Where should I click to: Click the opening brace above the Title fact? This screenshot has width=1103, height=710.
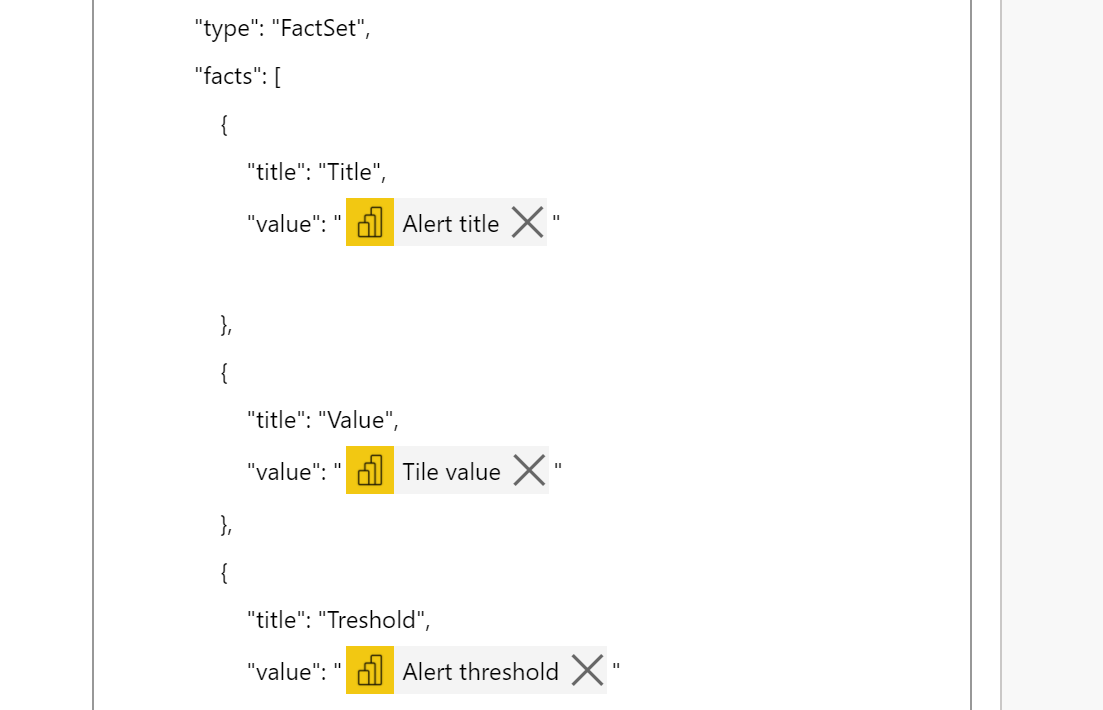226,124
